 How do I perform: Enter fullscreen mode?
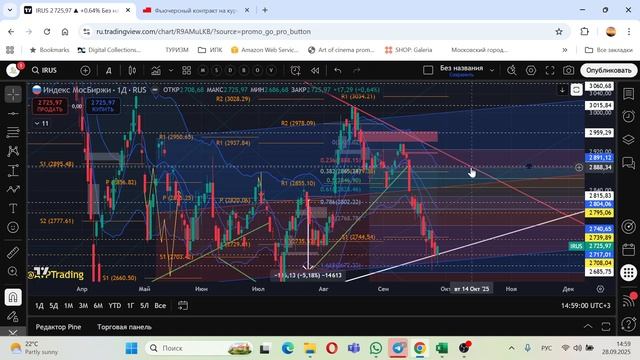[550, 70]
